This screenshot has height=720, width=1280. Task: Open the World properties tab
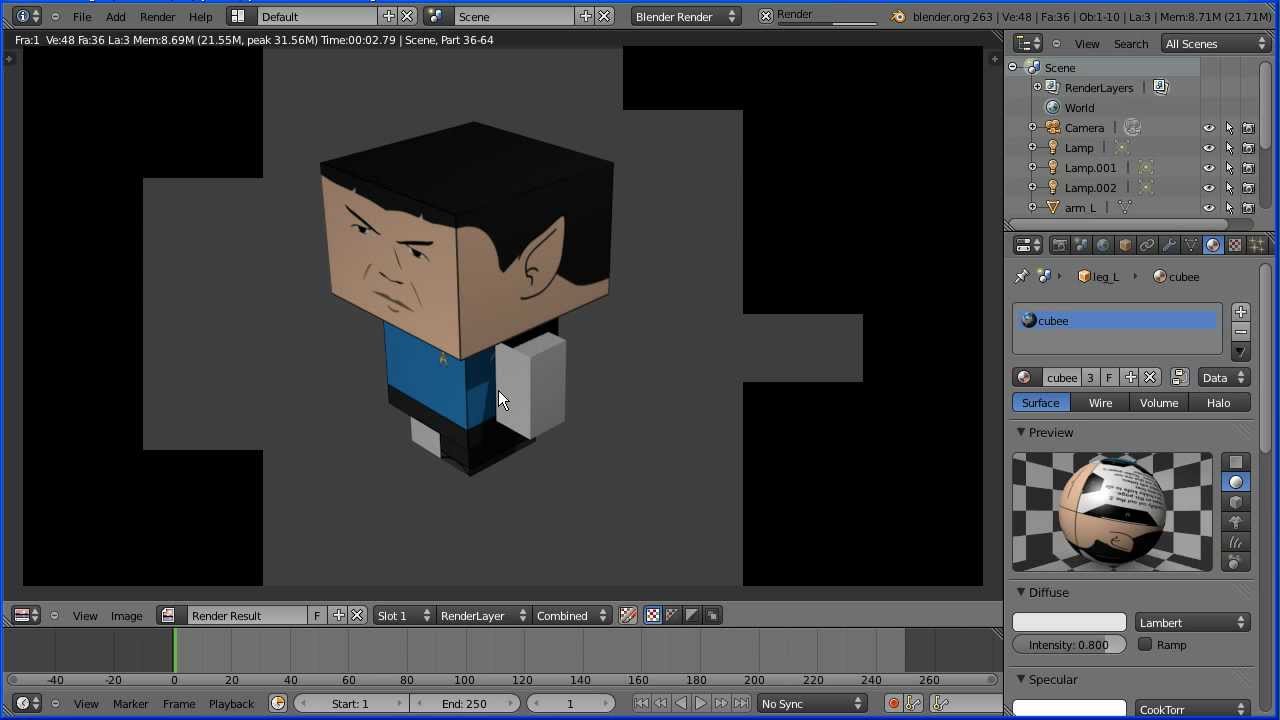click(x=1103, y=245)
